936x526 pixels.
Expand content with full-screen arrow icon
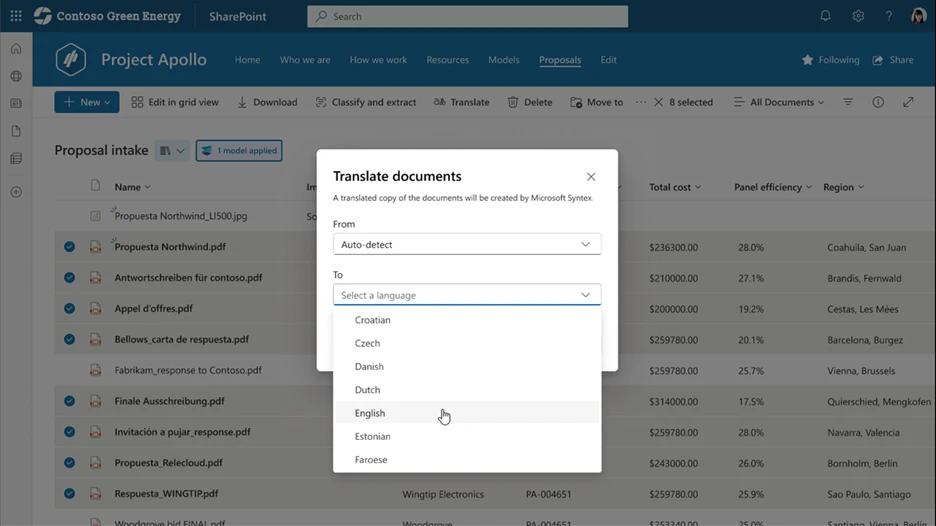(x=908, y=102)
